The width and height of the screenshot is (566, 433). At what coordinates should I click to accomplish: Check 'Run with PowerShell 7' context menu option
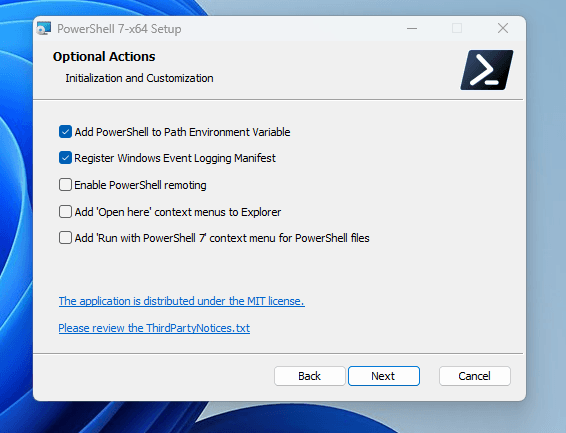(65, 238)
